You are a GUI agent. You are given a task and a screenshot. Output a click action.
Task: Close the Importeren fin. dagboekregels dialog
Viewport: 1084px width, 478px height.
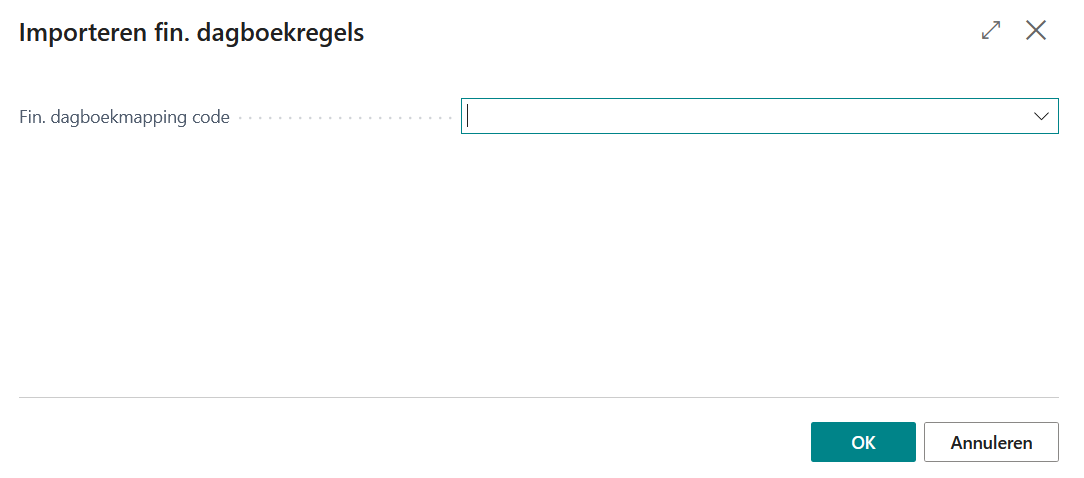tap(1036, 31)
